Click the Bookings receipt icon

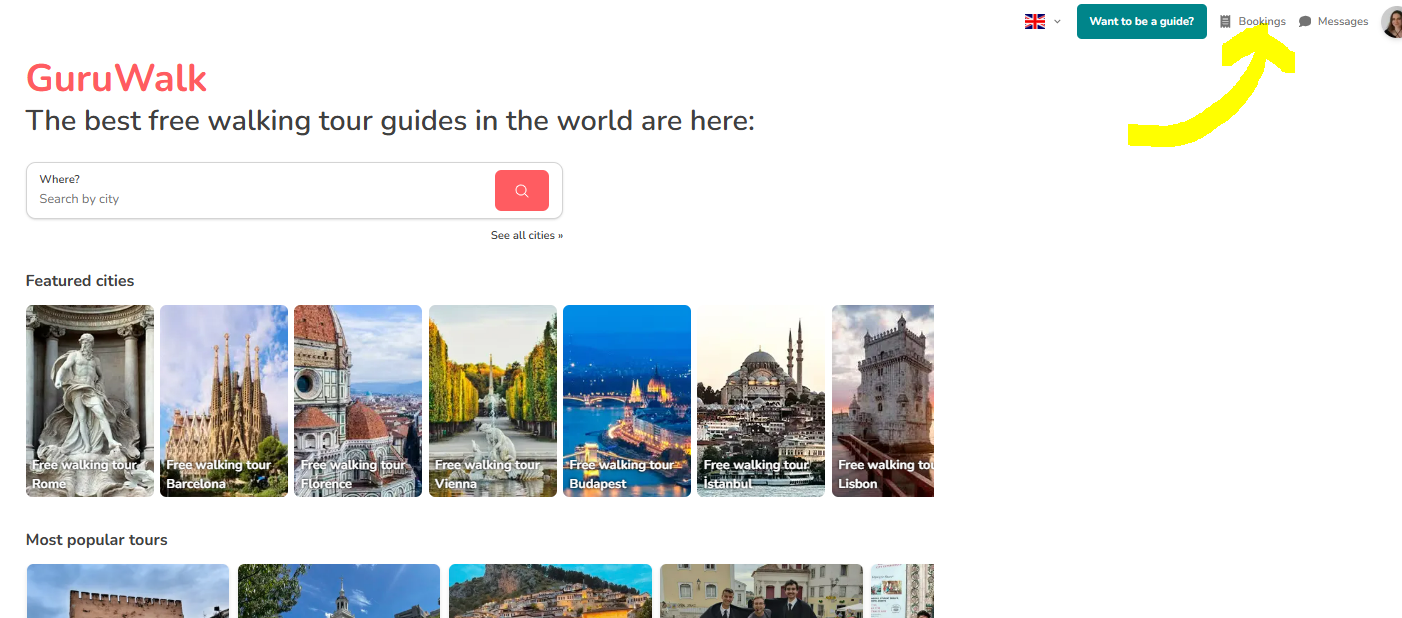point(1225,21)
